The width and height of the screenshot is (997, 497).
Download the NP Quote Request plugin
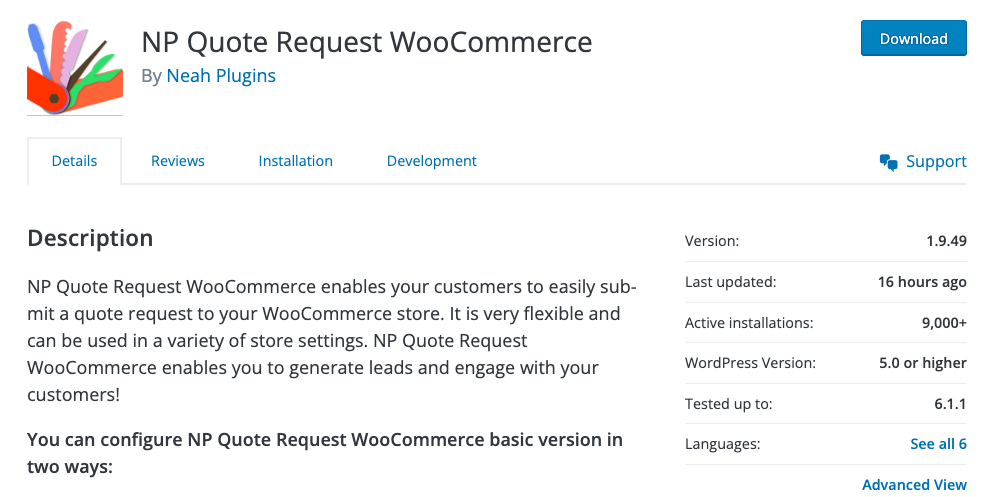pos(914,38)
